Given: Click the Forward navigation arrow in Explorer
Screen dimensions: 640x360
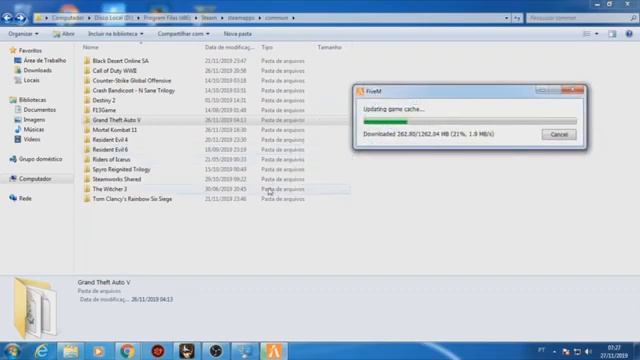Looking at the screenshot, I should (20, 18).
